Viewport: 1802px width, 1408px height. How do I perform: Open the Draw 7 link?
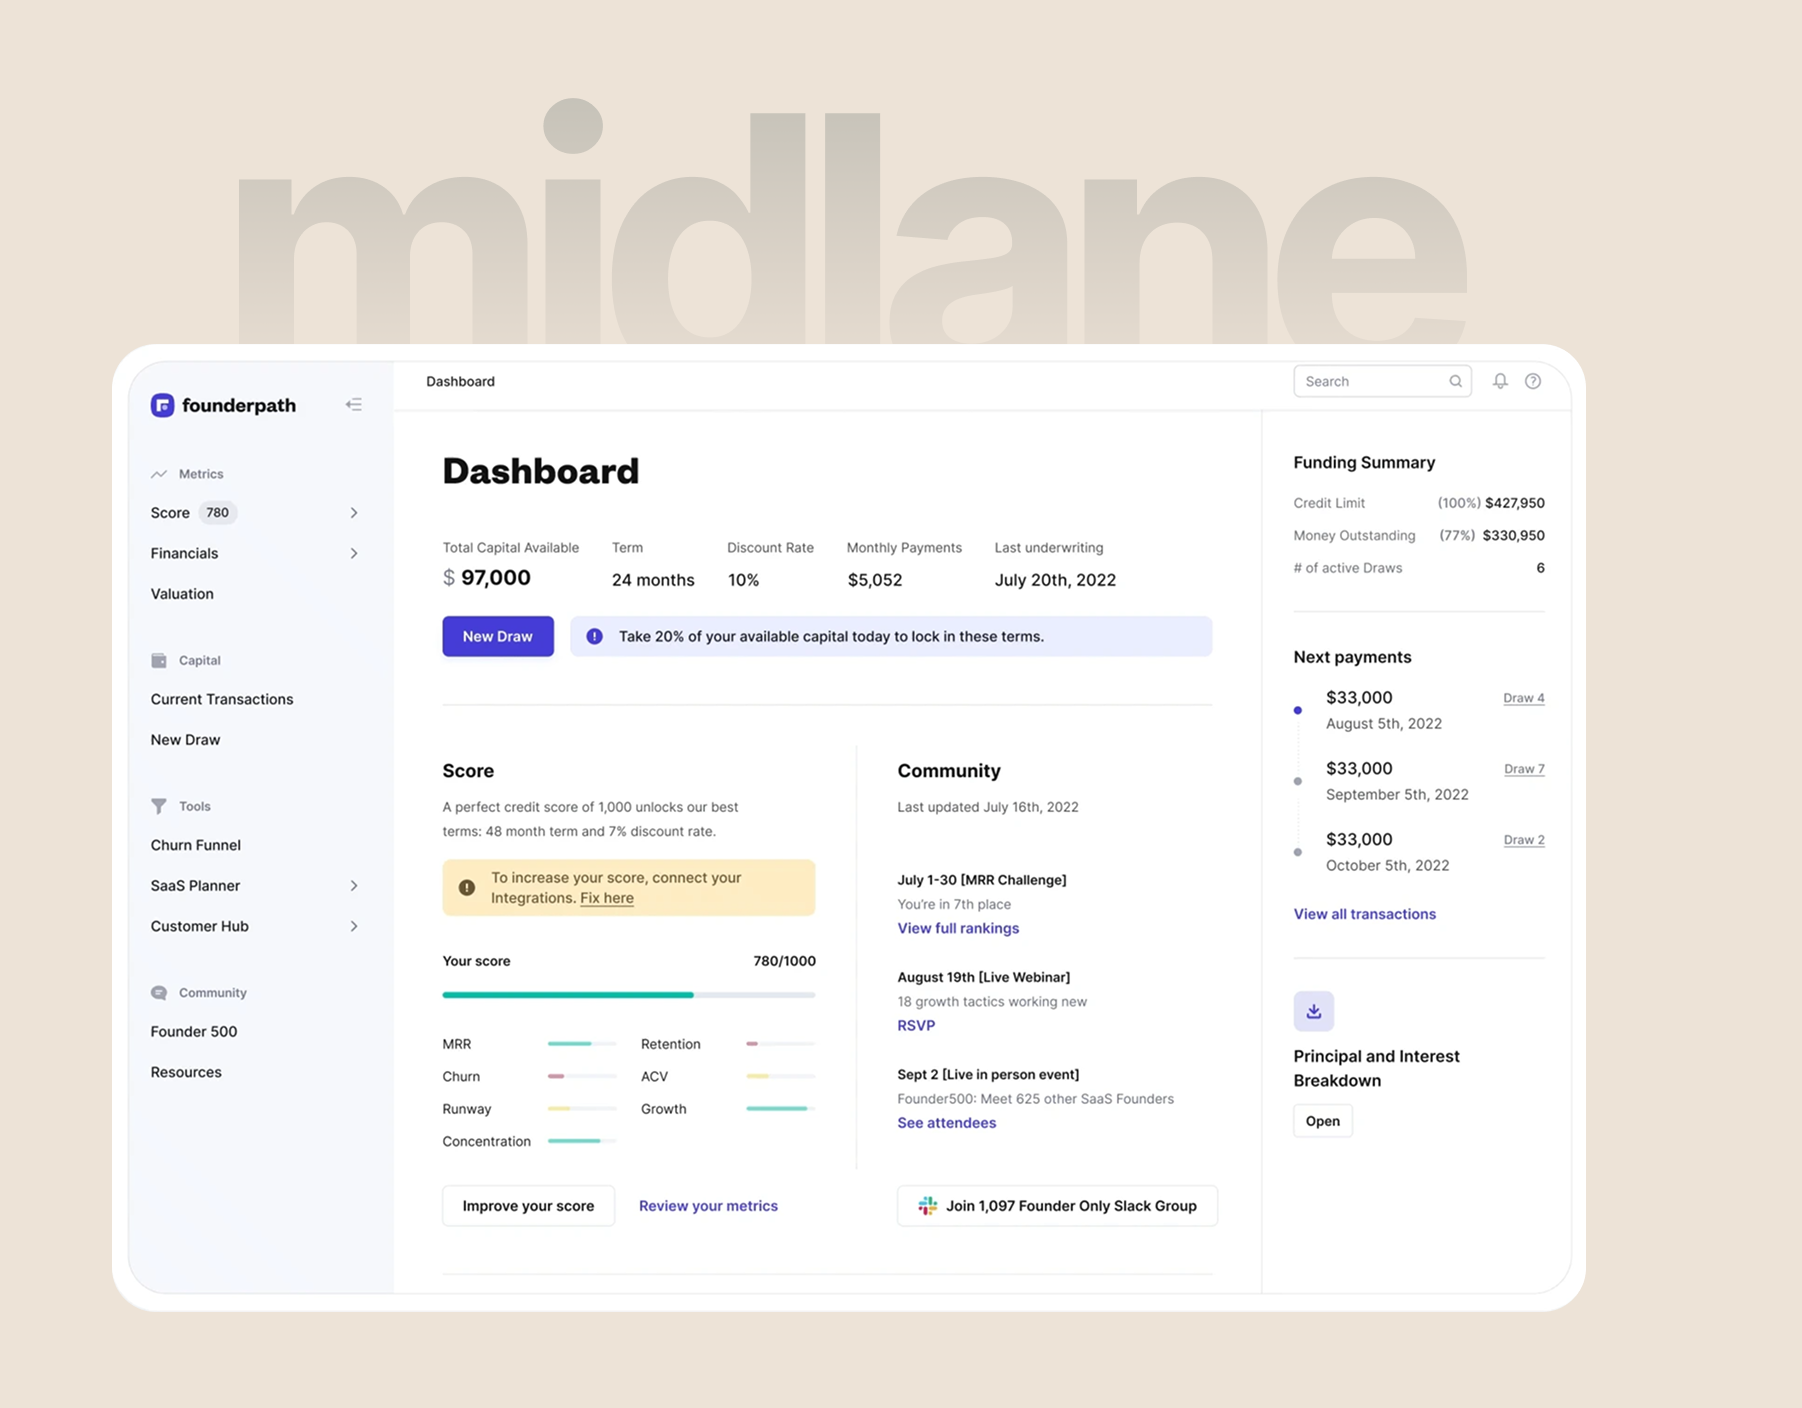pos(1524,769)
